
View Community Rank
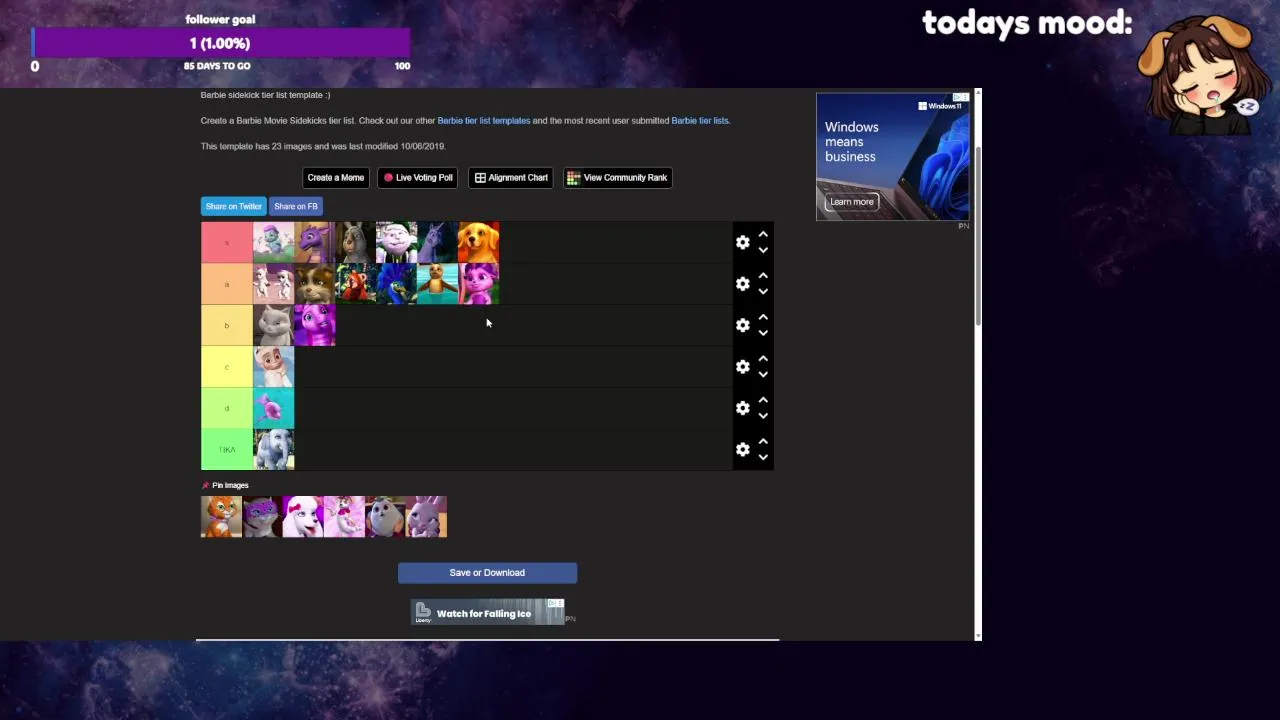617,178
